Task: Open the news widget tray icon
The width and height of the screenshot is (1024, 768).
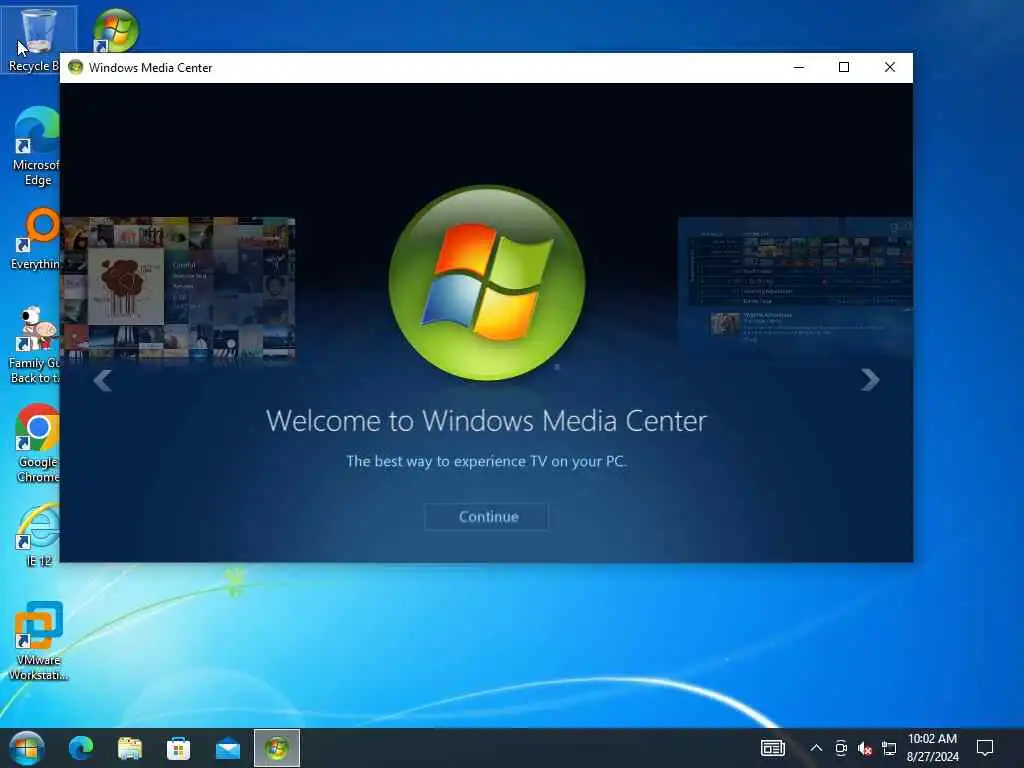Action: 773,748
